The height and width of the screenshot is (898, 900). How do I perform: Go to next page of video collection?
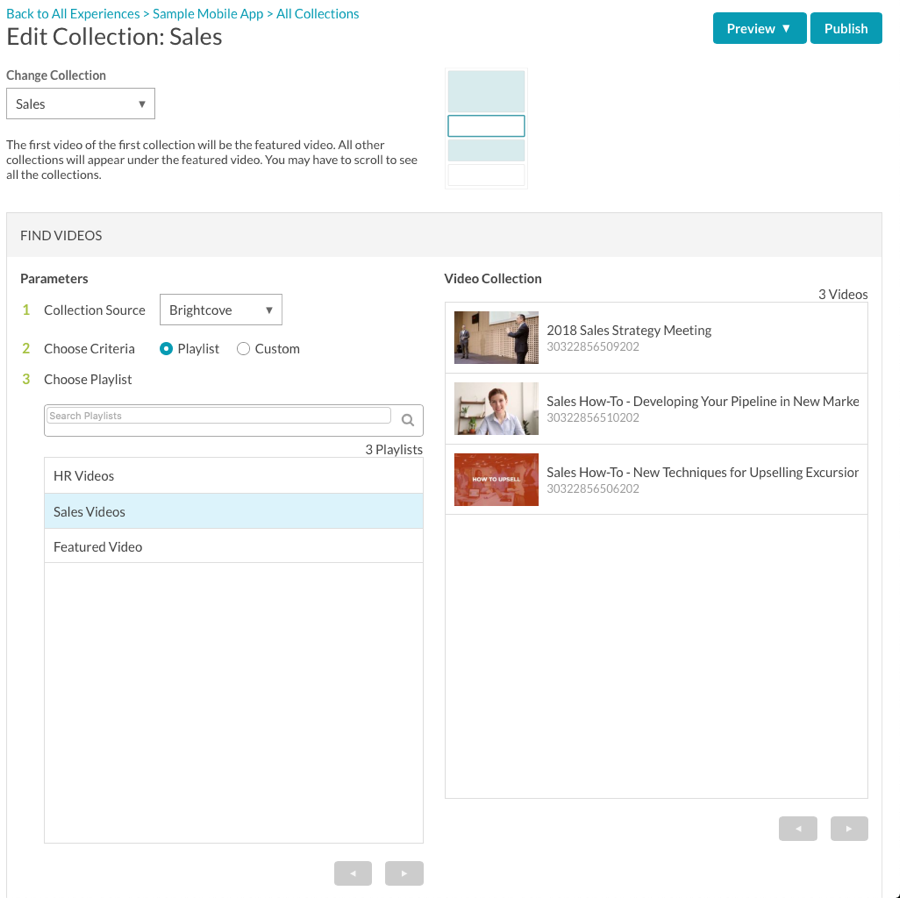click(x=849, y=828)
